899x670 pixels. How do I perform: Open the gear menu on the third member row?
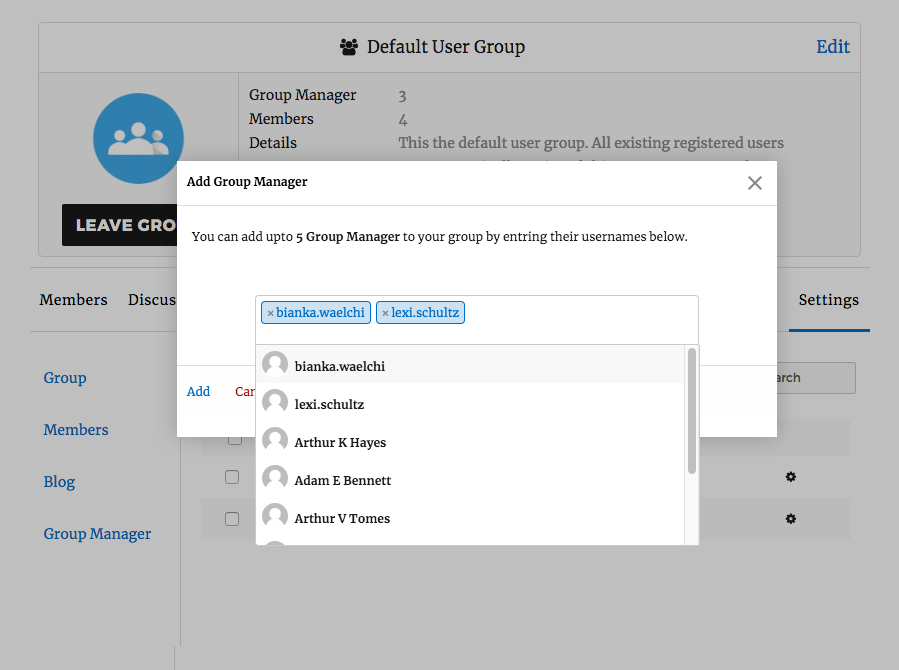790,518
